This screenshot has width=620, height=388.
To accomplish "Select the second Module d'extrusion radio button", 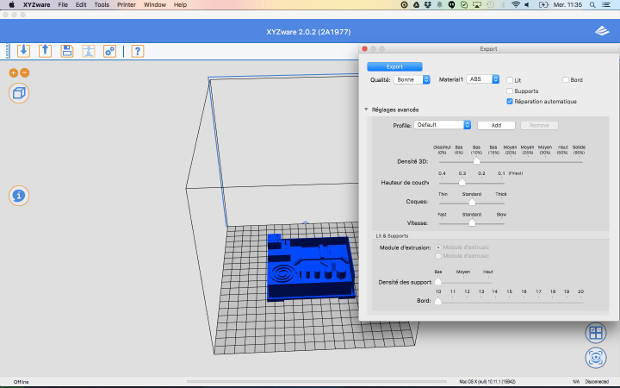I will coord(438,256).
